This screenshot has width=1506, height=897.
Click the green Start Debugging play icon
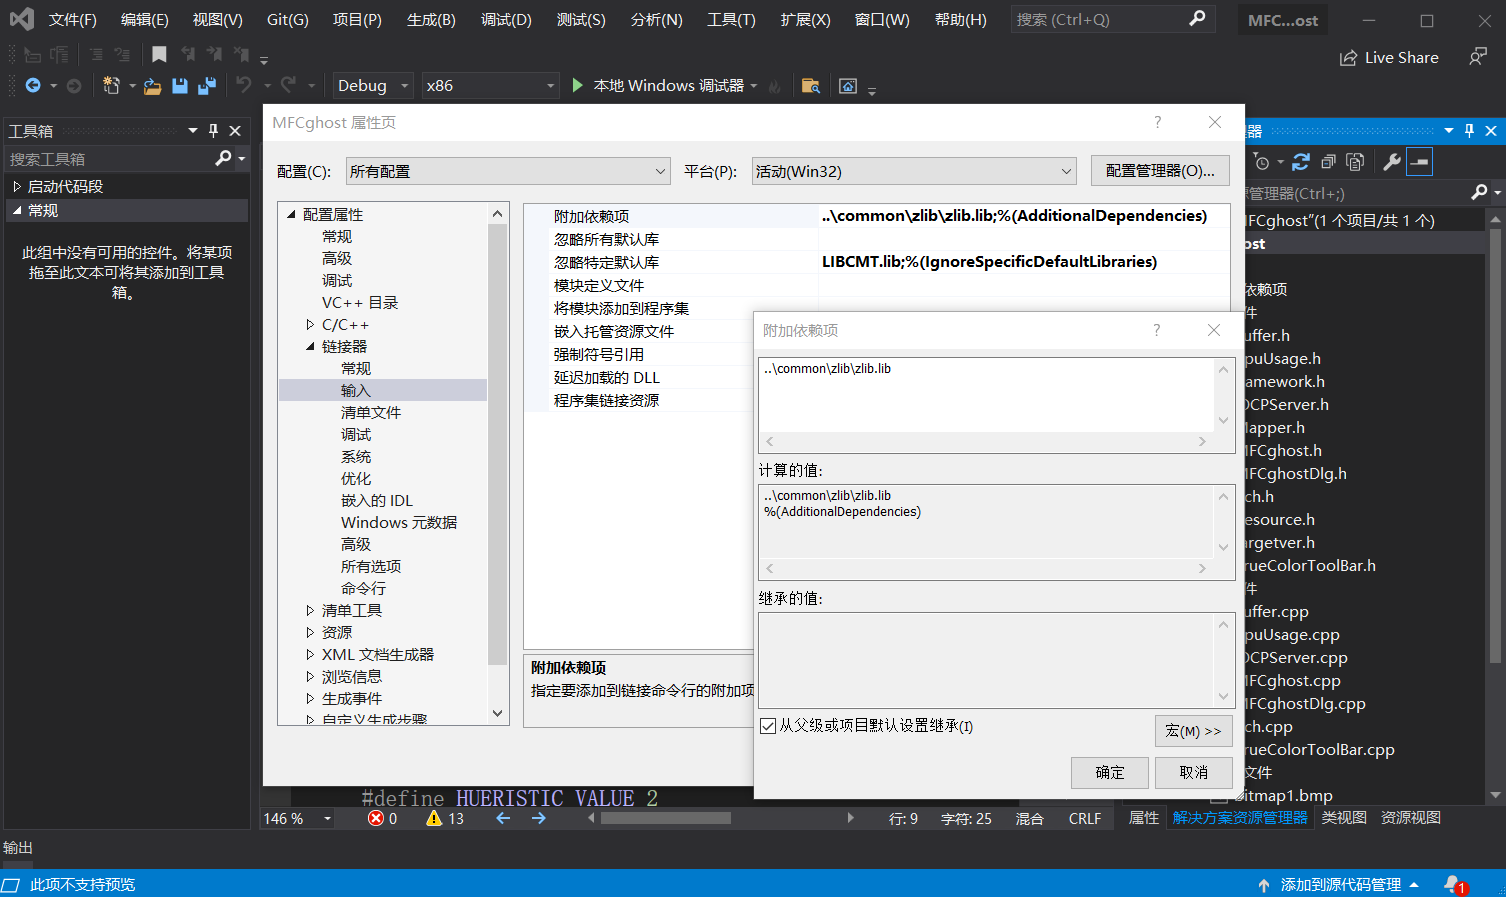(577, 86)
